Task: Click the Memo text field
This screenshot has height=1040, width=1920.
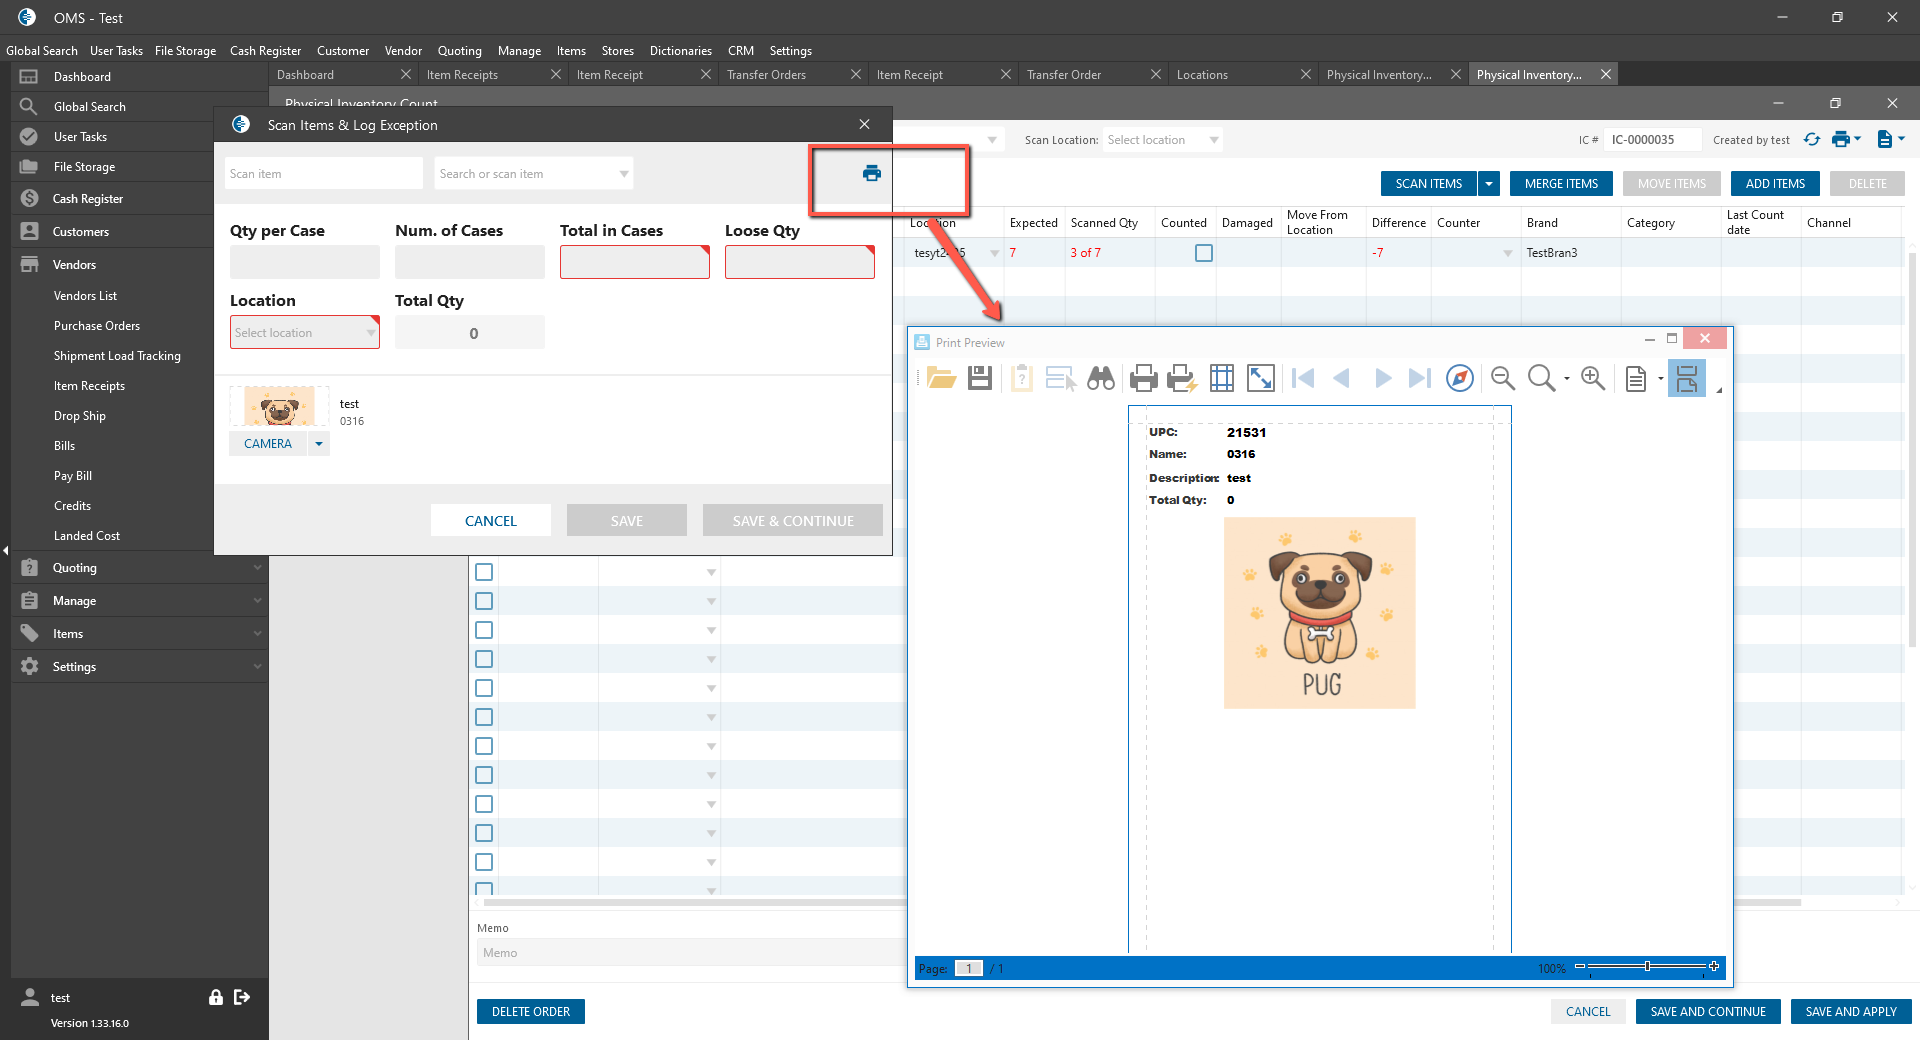Action: (x=690, y=953)
